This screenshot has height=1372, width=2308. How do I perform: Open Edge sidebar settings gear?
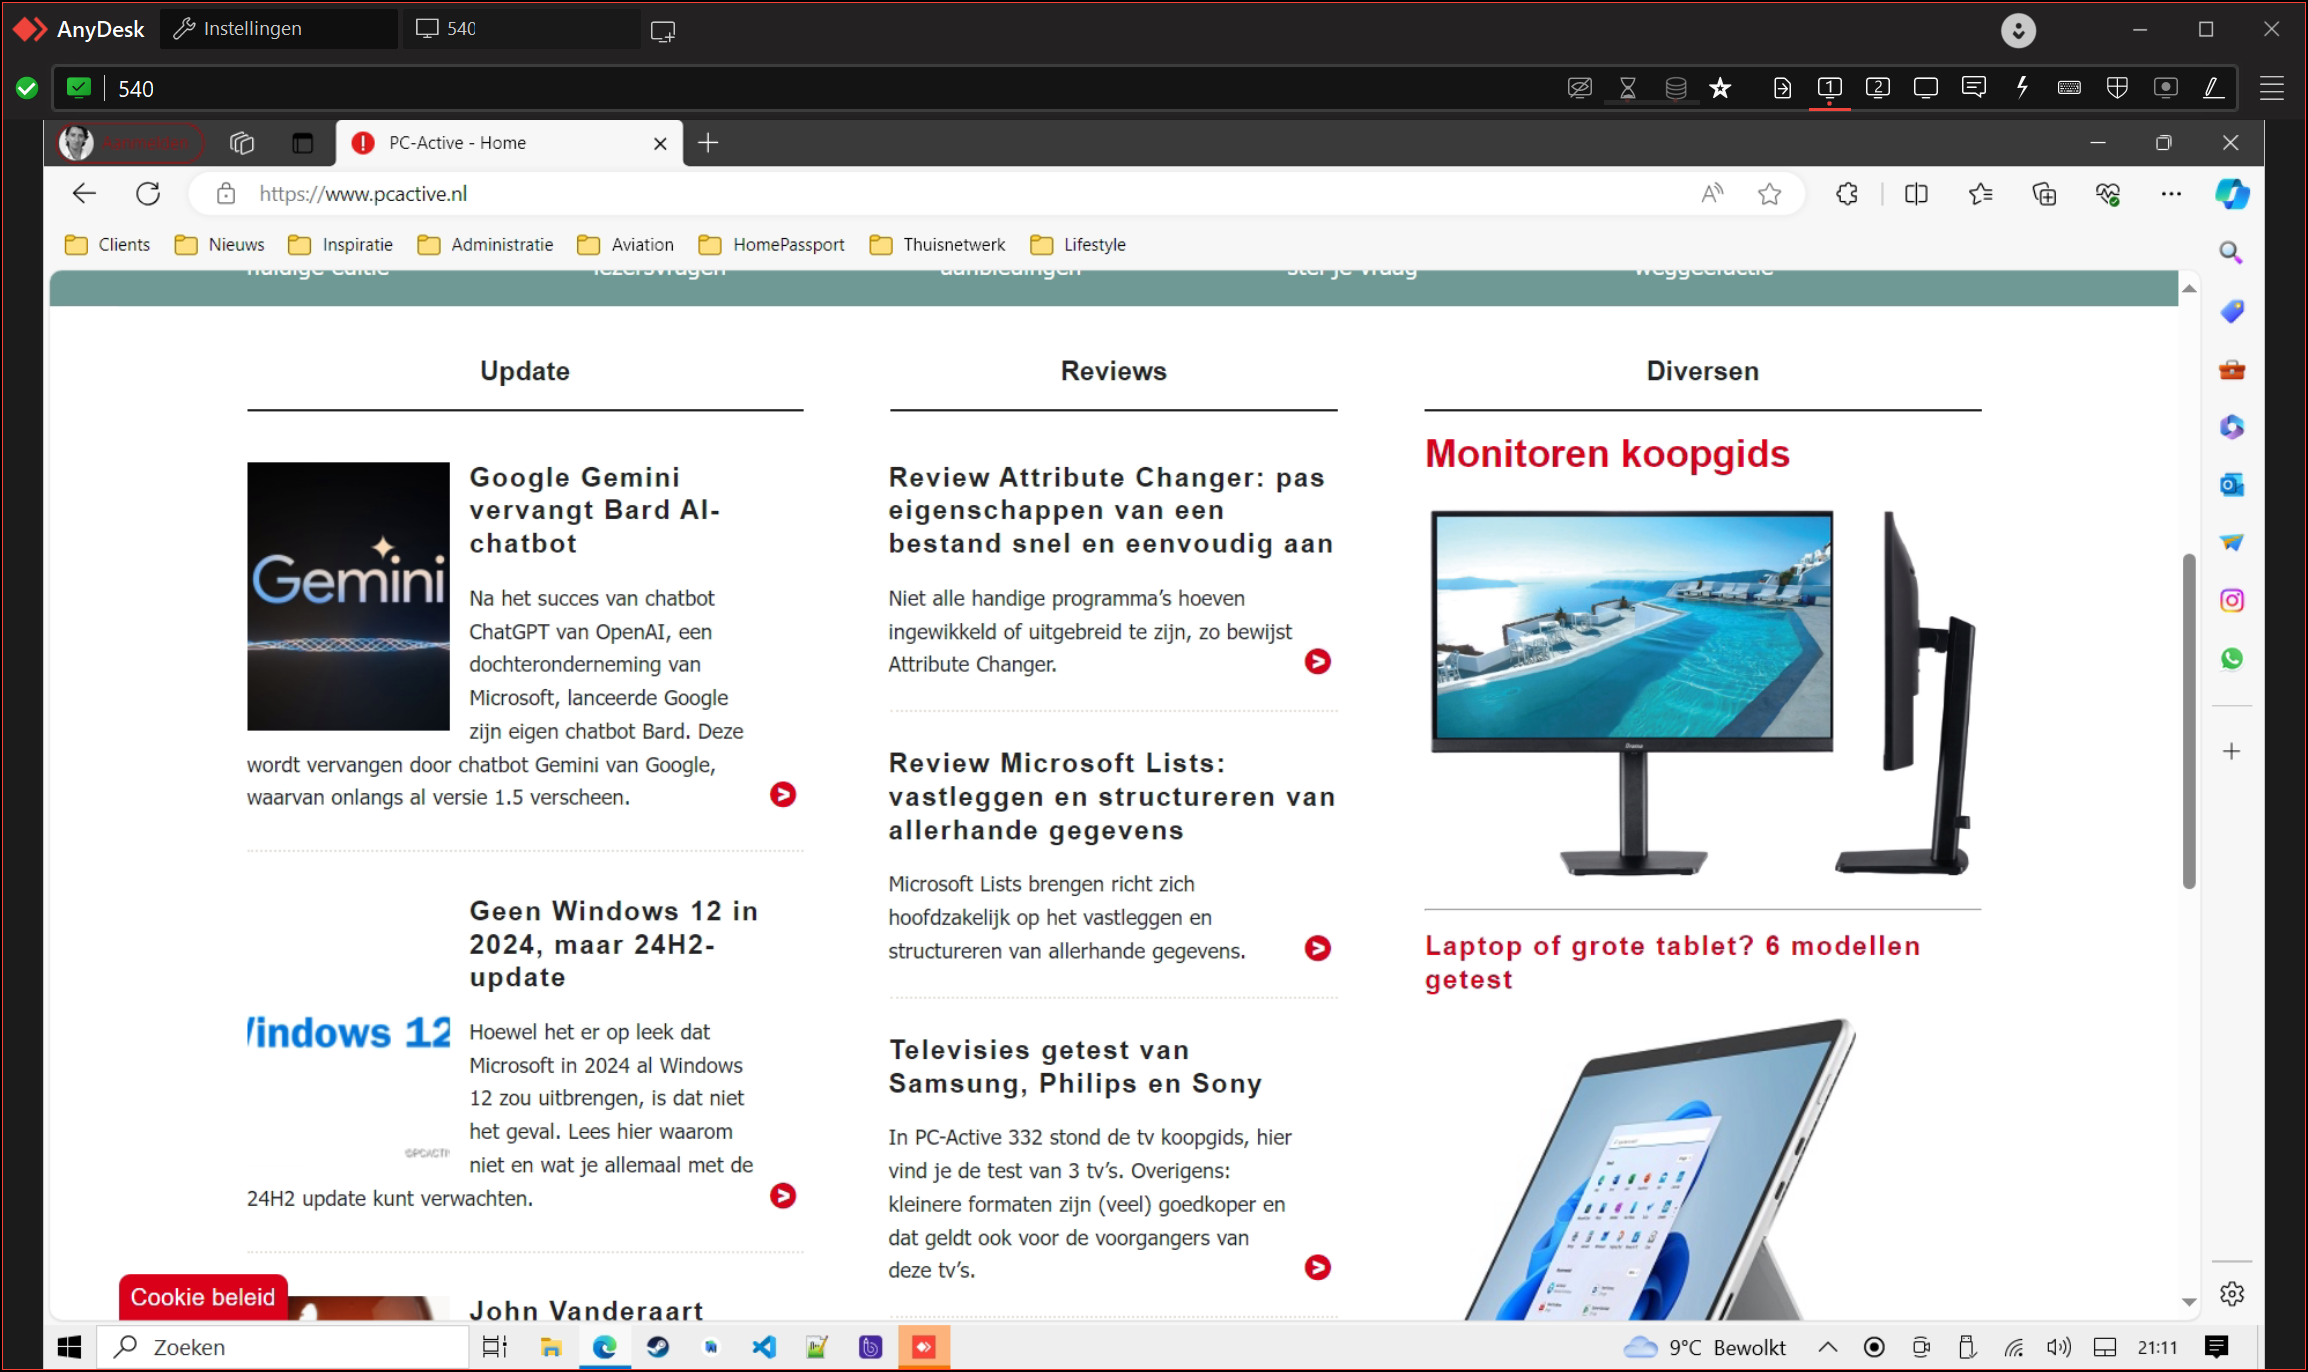(x=2231, y=1294)
